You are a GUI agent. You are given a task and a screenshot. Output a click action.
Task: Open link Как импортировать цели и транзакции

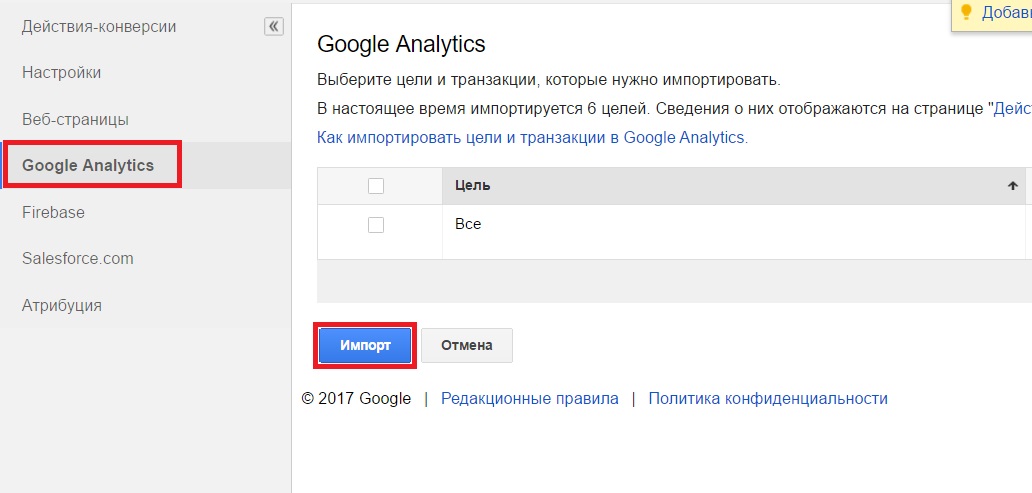click(532, 138)
